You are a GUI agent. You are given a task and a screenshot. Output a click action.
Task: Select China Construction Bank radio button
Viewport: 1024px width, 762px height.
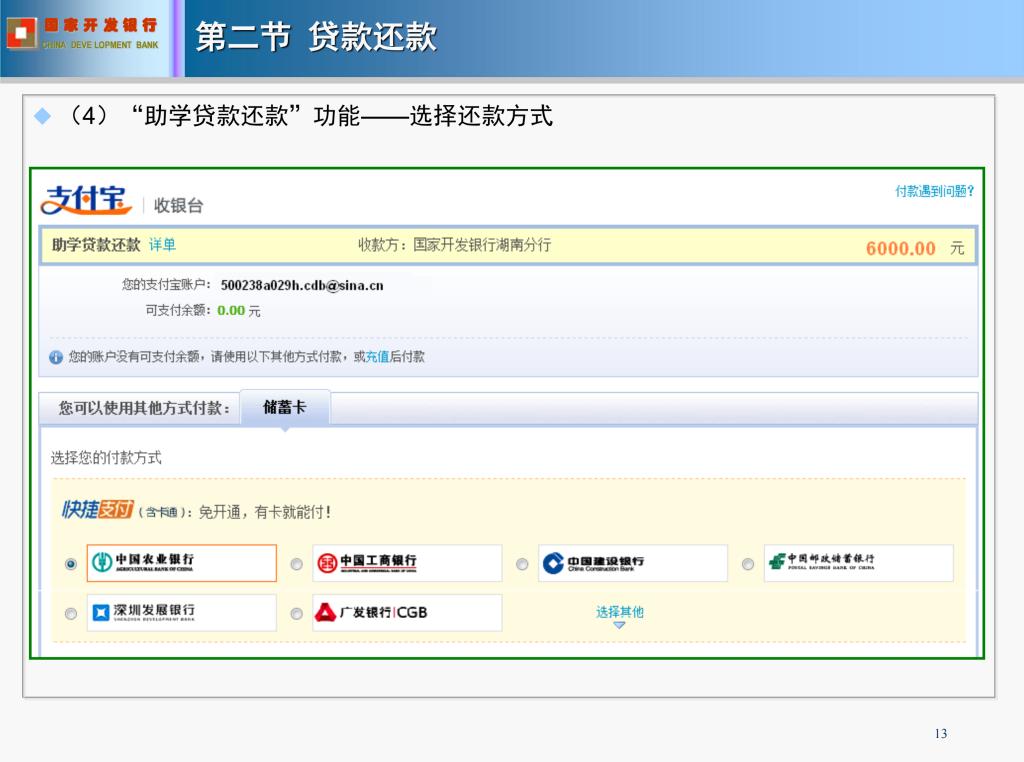click(x=522, y=564)
